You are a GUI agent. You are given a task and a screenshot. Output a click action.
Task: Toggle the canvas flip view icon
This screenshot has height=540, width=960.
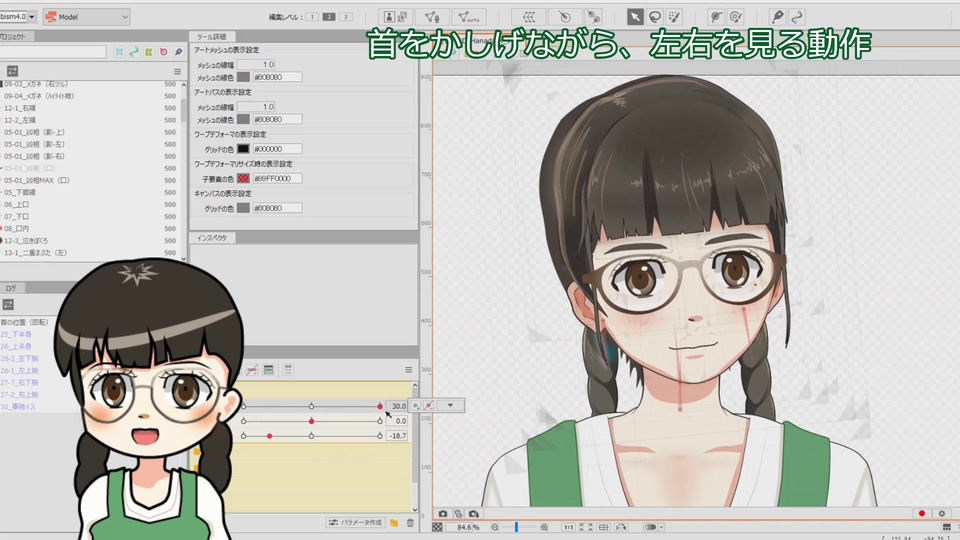pyautogui.click(x=621, y=527)
